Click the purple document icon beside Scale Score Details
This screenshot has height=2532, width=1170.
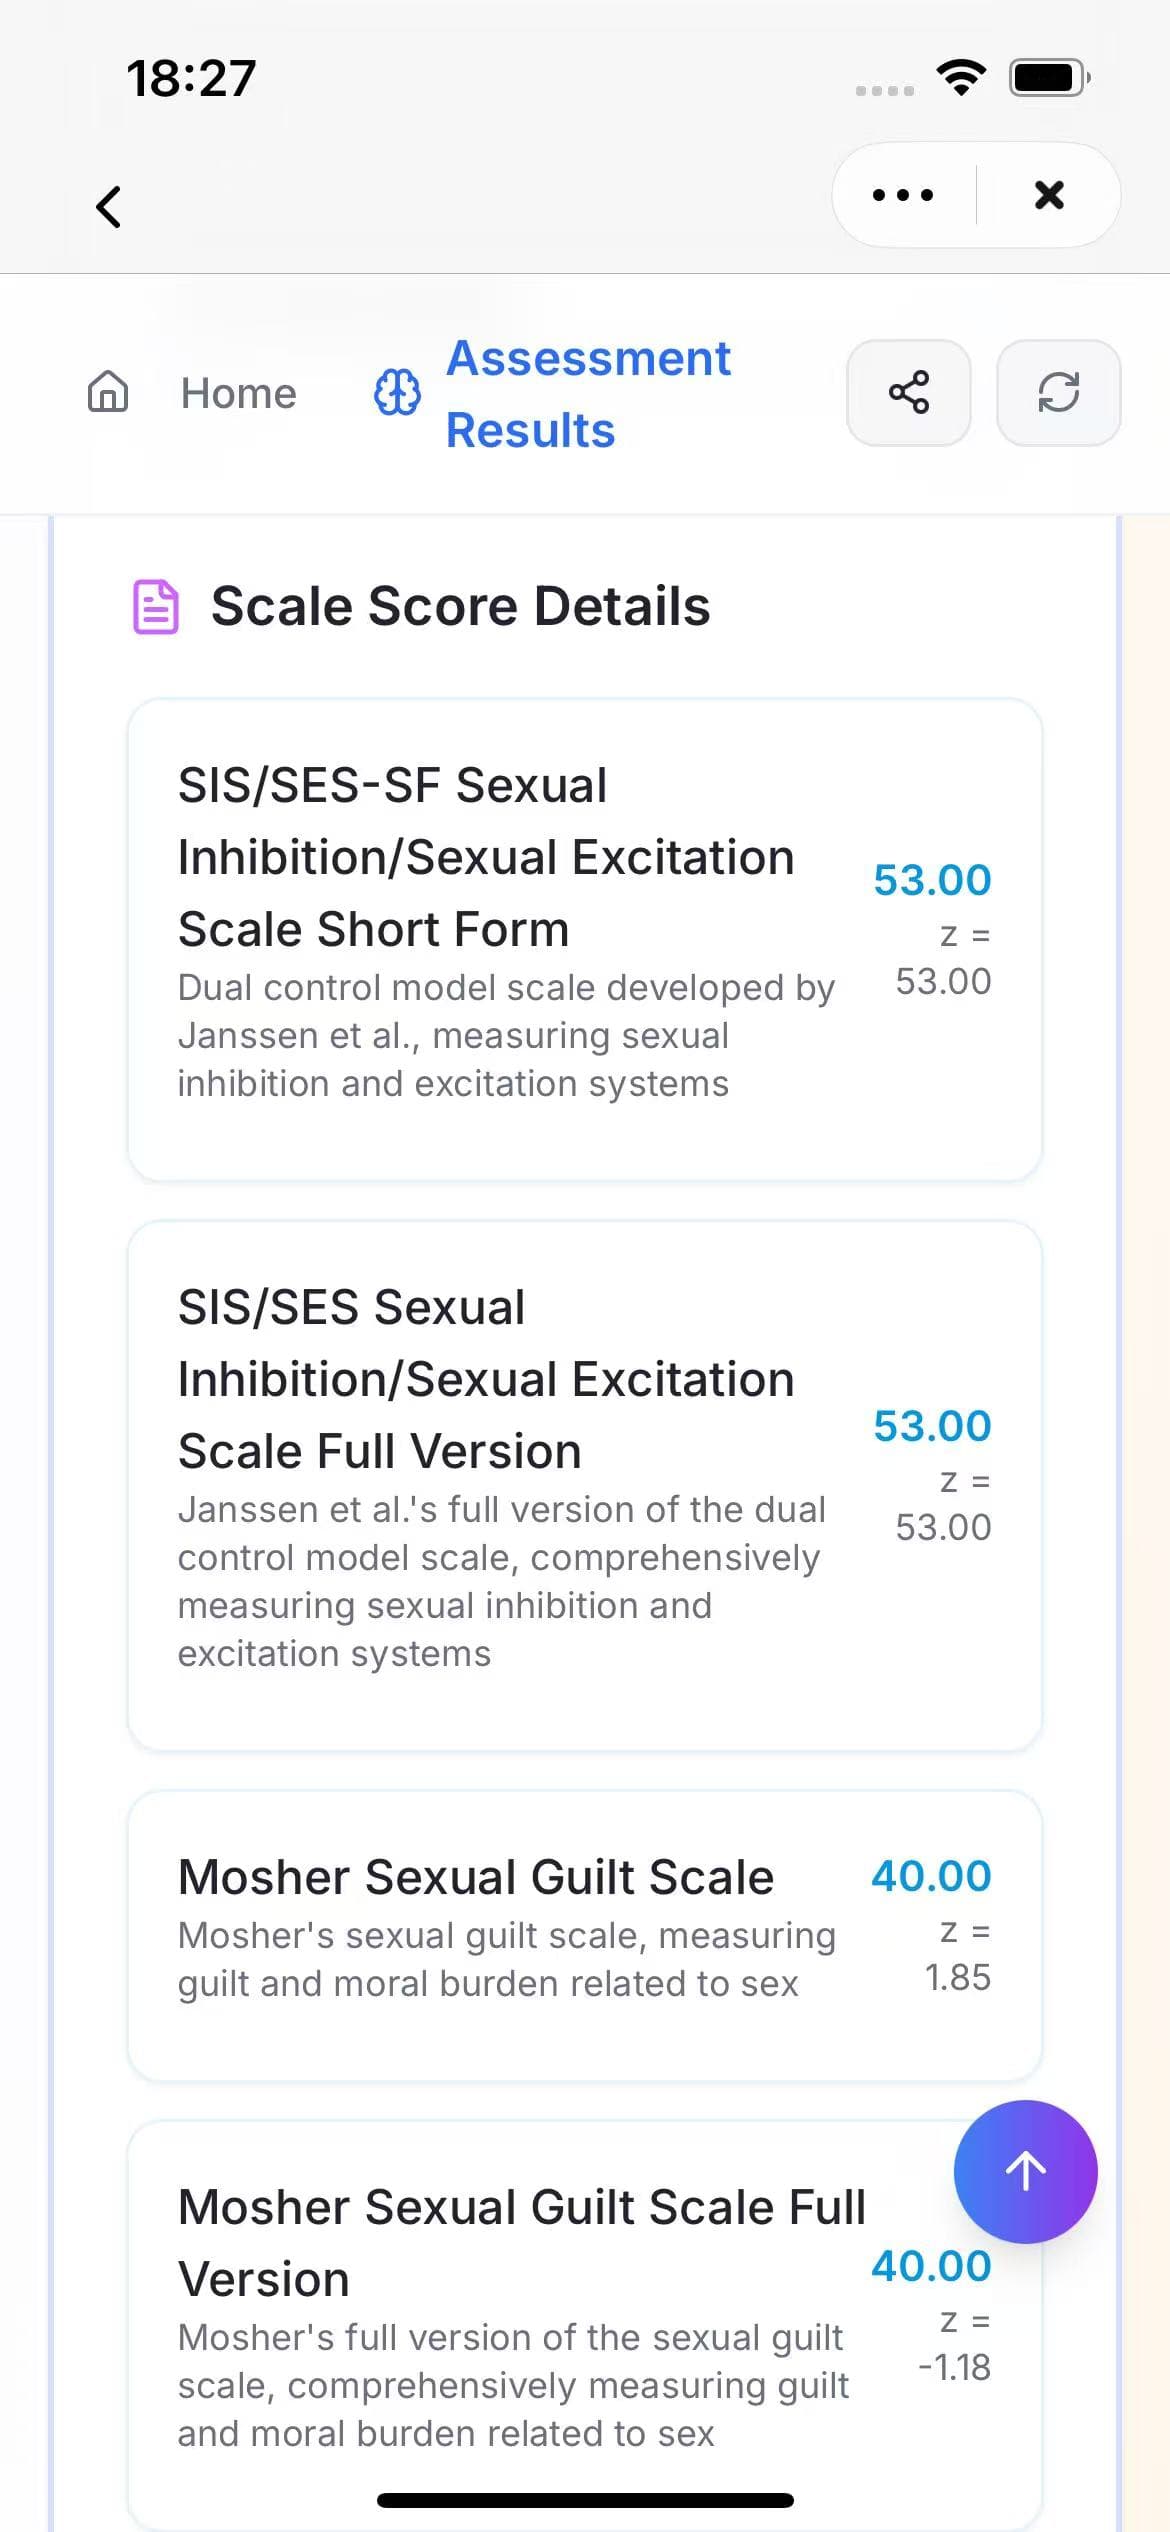pos(156,607)
